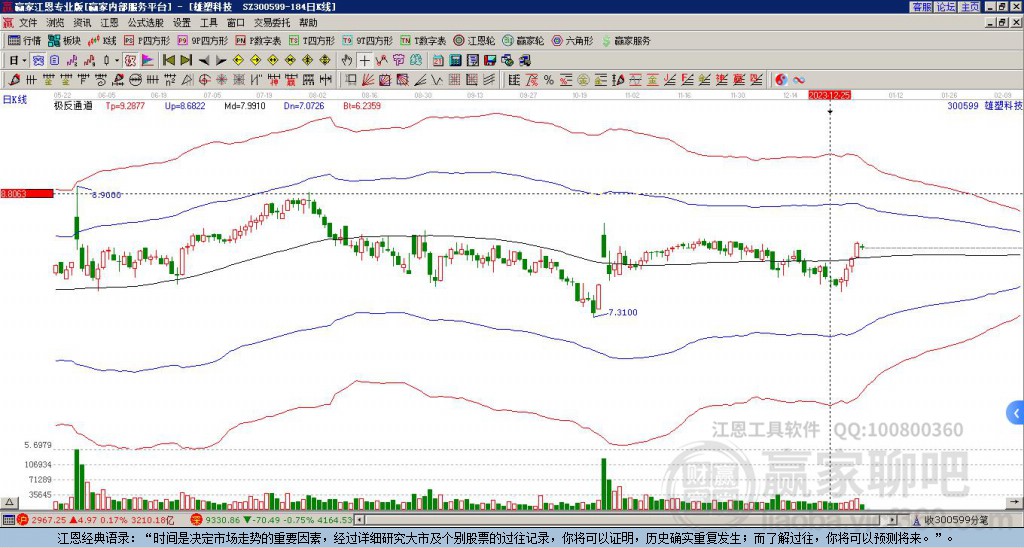Click the 8.9000 high price label

point(106,195)
